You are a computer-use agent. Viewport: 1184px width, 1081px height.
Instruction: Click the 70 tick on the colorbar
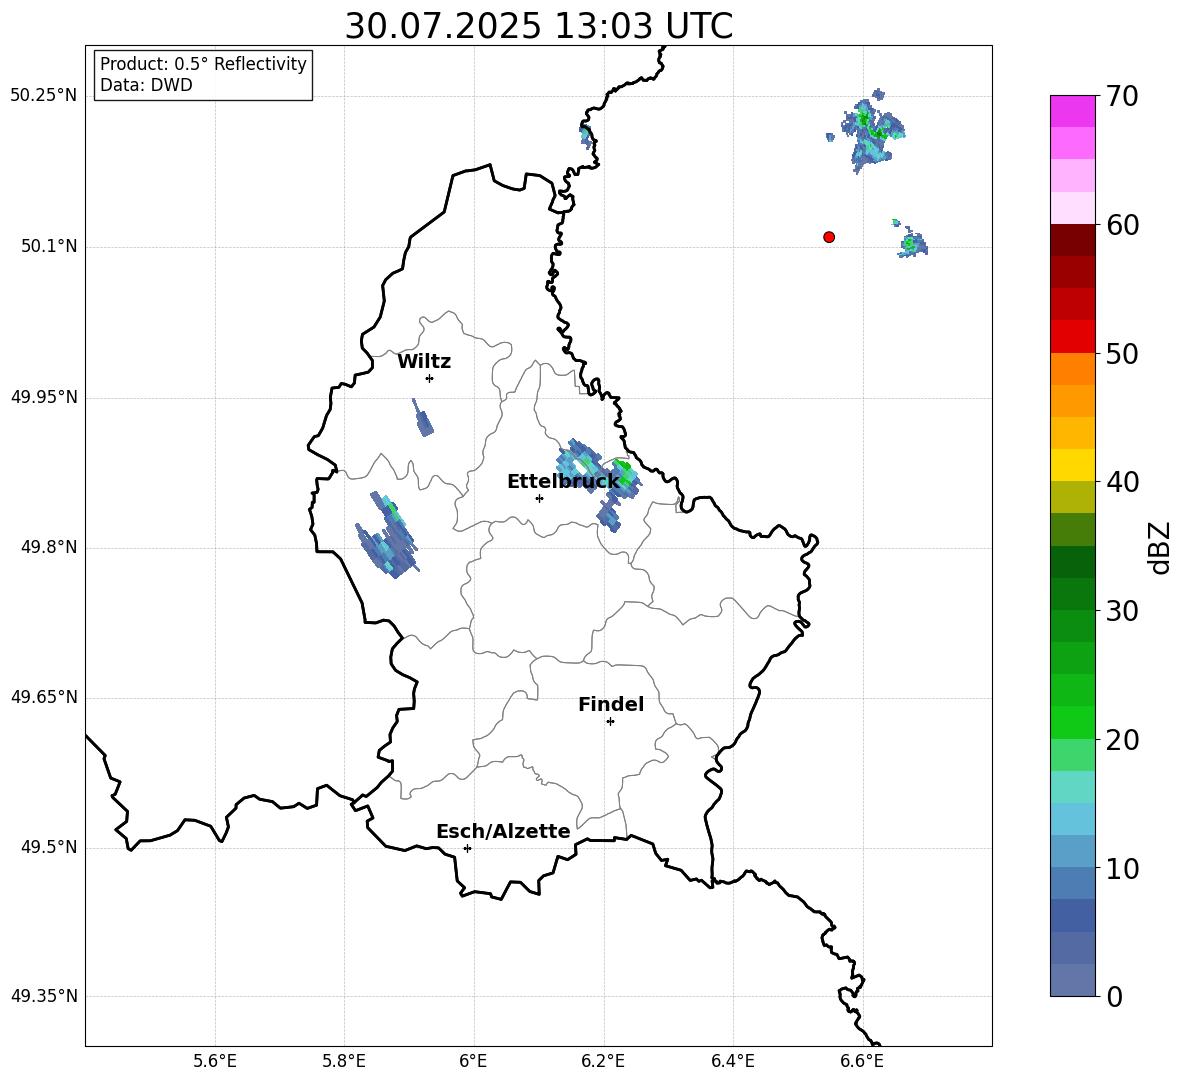[1122, 96]
